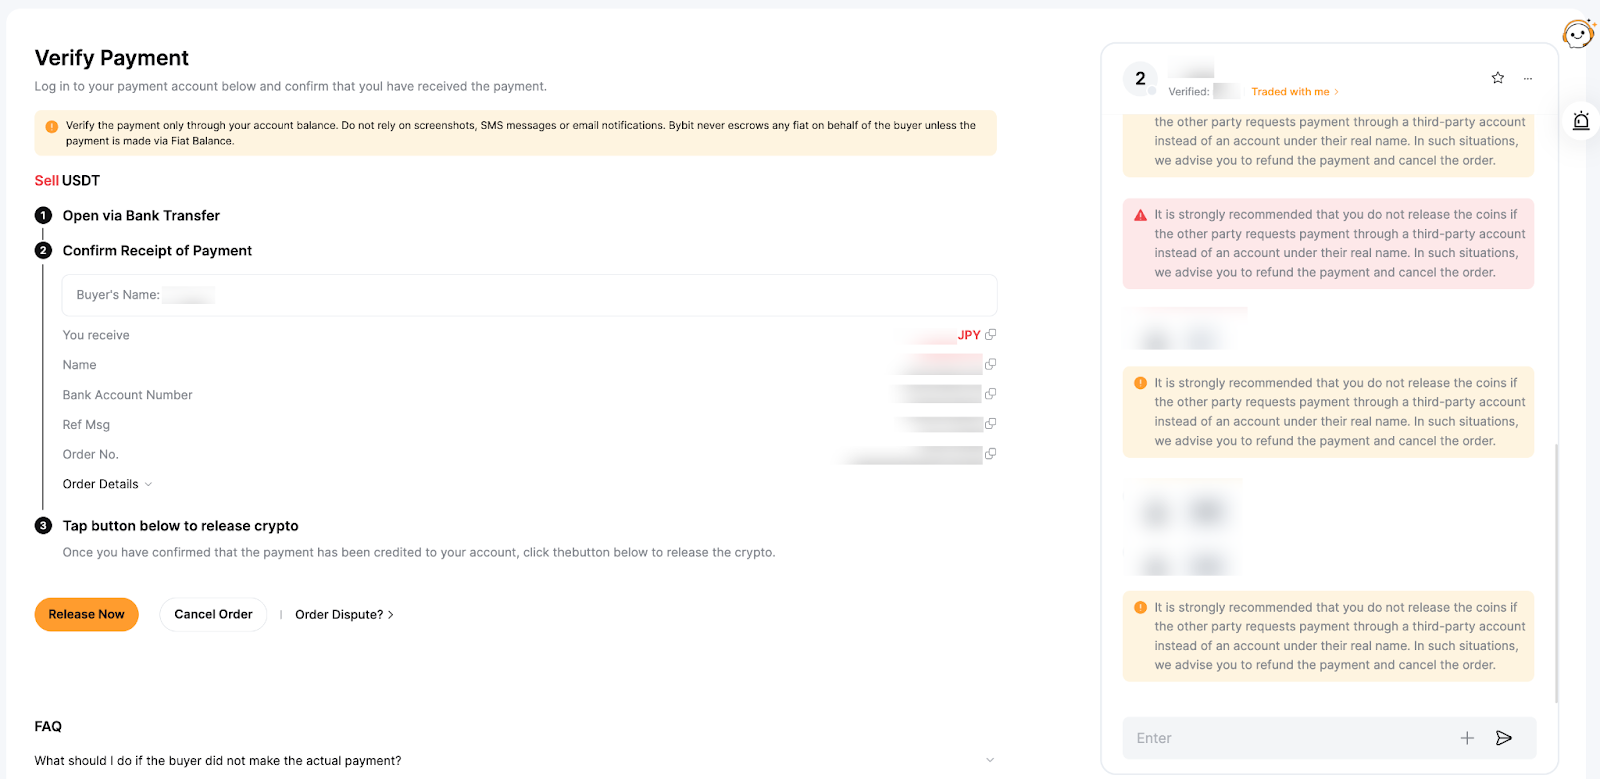
Task: Copy the payee Name value
Action: click(990, 365)
